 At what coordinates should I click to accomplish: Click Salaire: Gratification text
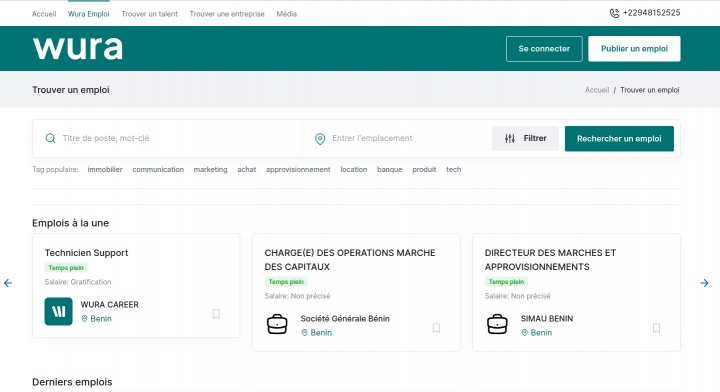[x=78, y=282]
